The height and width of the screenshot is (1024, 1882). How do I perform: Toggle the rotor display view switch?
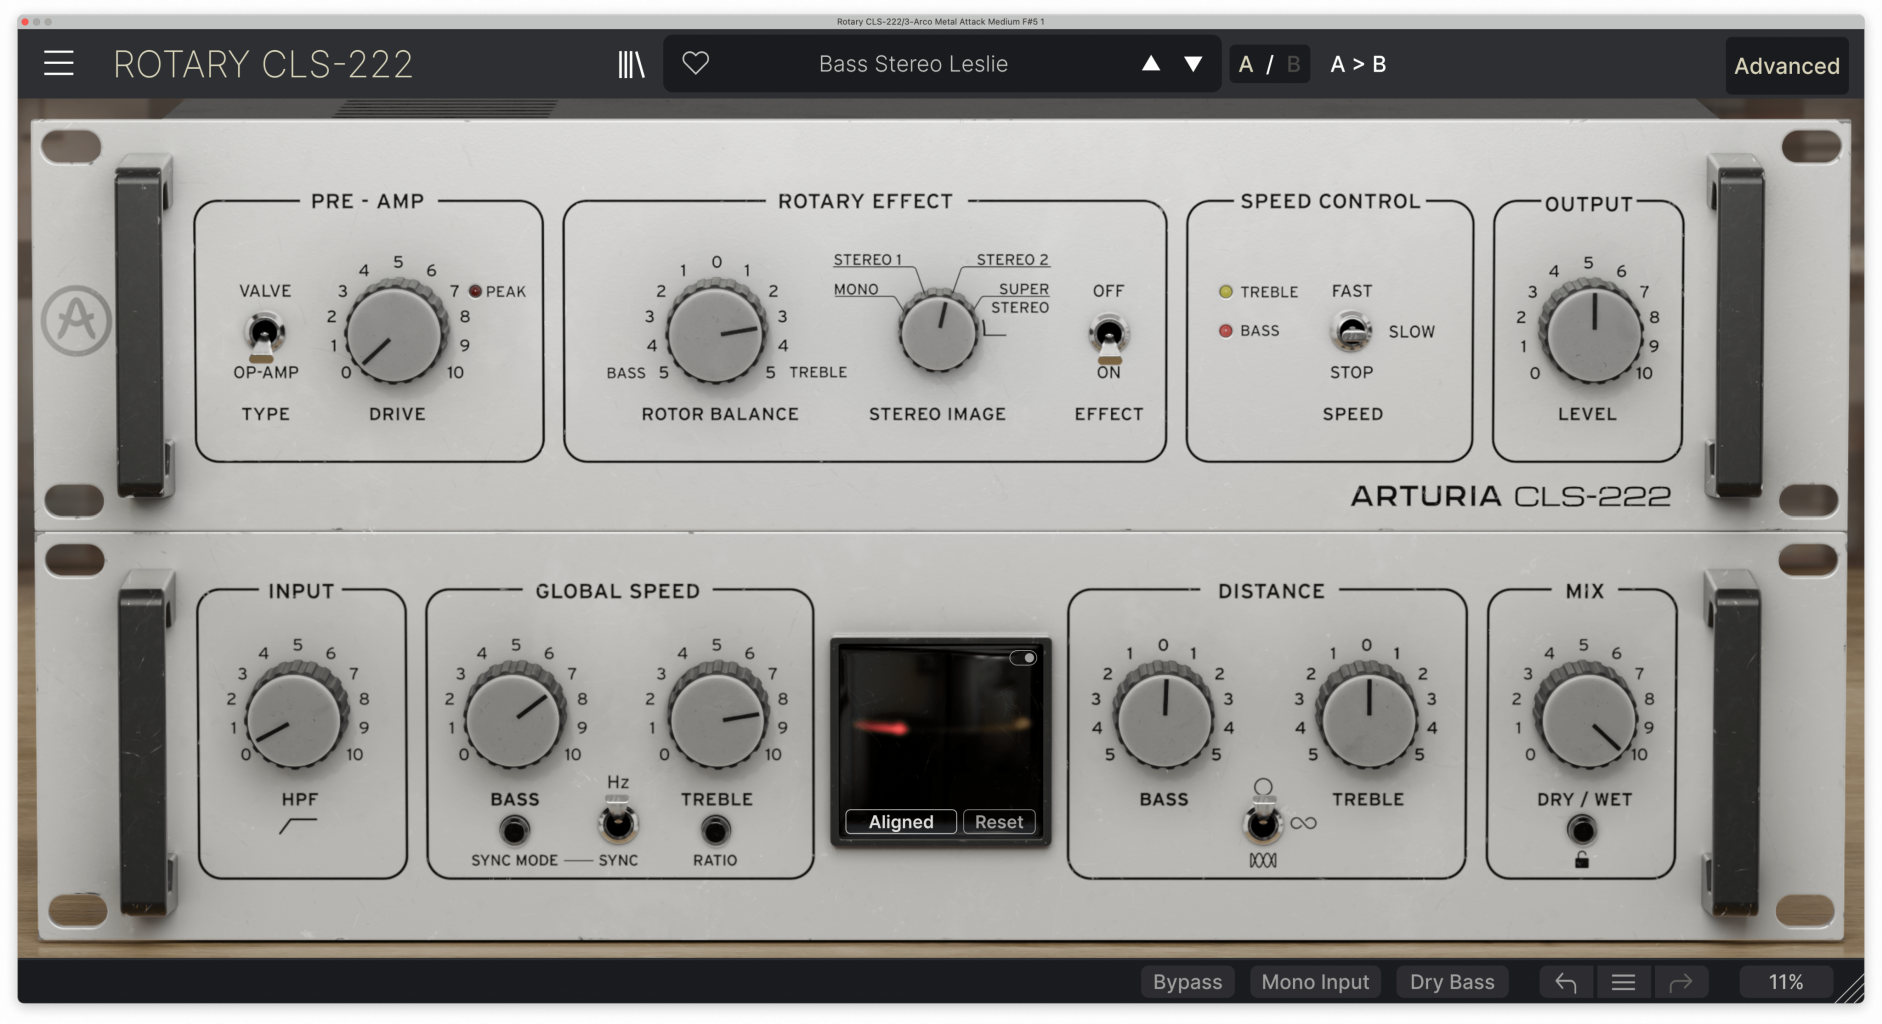click(1023, 658)
